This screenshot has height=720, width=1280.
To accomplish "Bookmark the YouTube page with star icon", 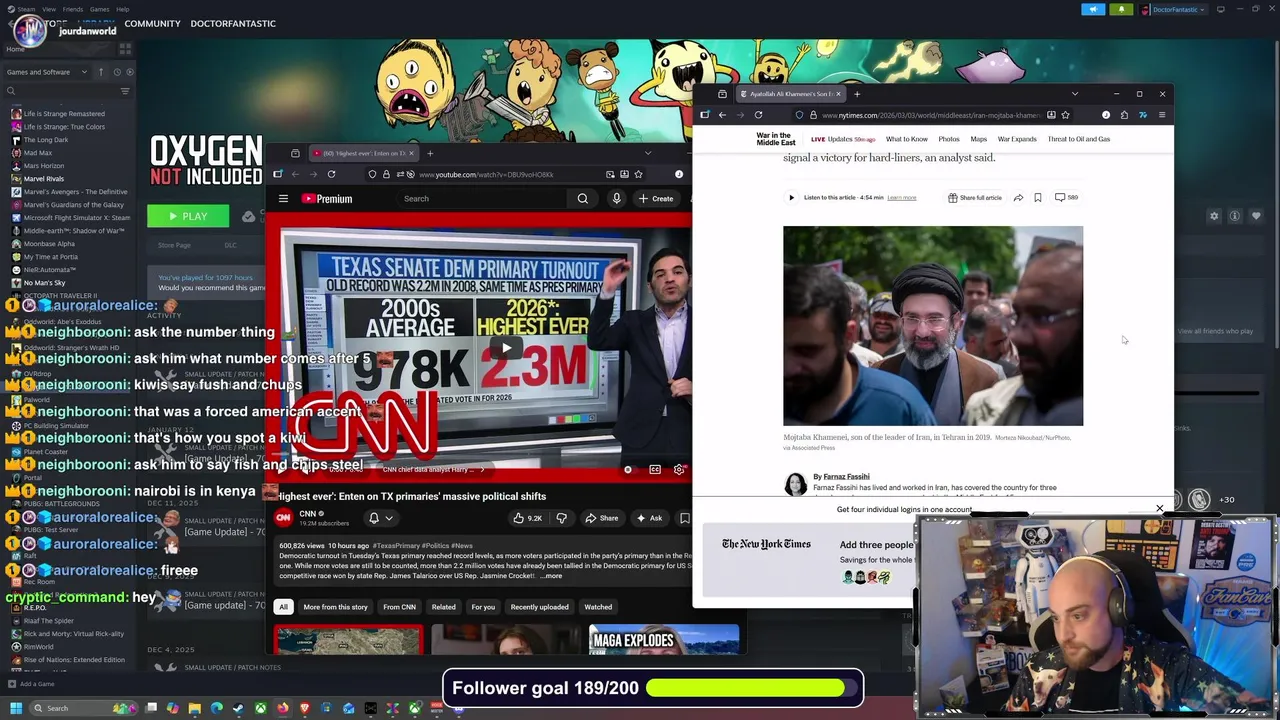I will [x=638, y=174].
